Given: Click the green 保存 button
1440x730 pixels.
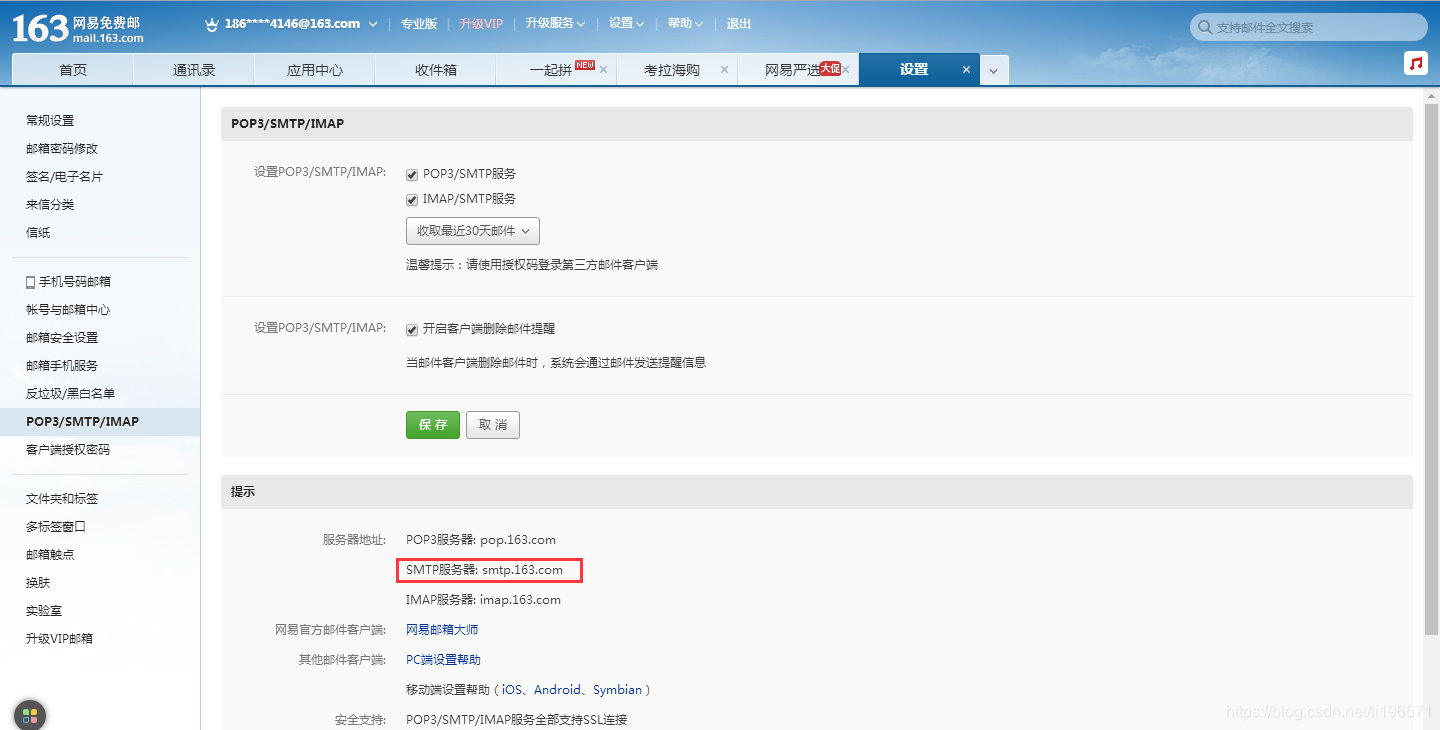Looking at the screenshot, I should 433,425.
